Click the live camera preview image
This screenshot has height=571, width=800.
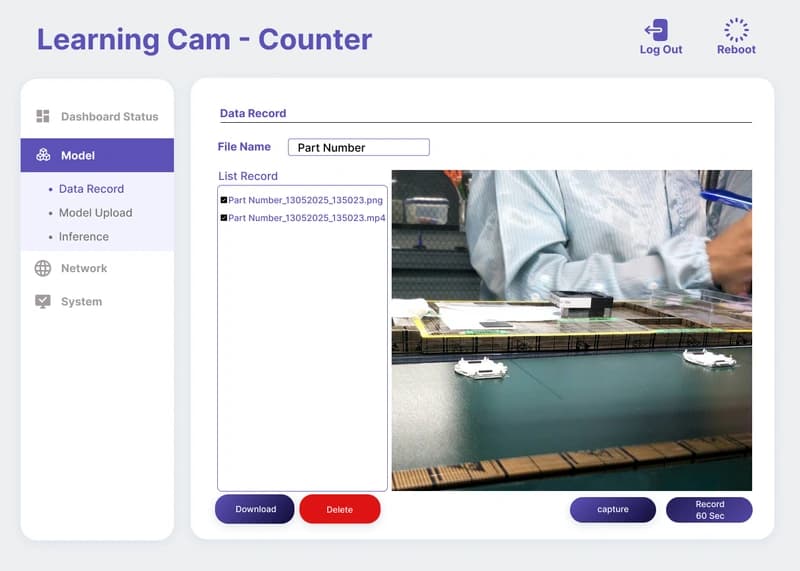click(571, 330)
